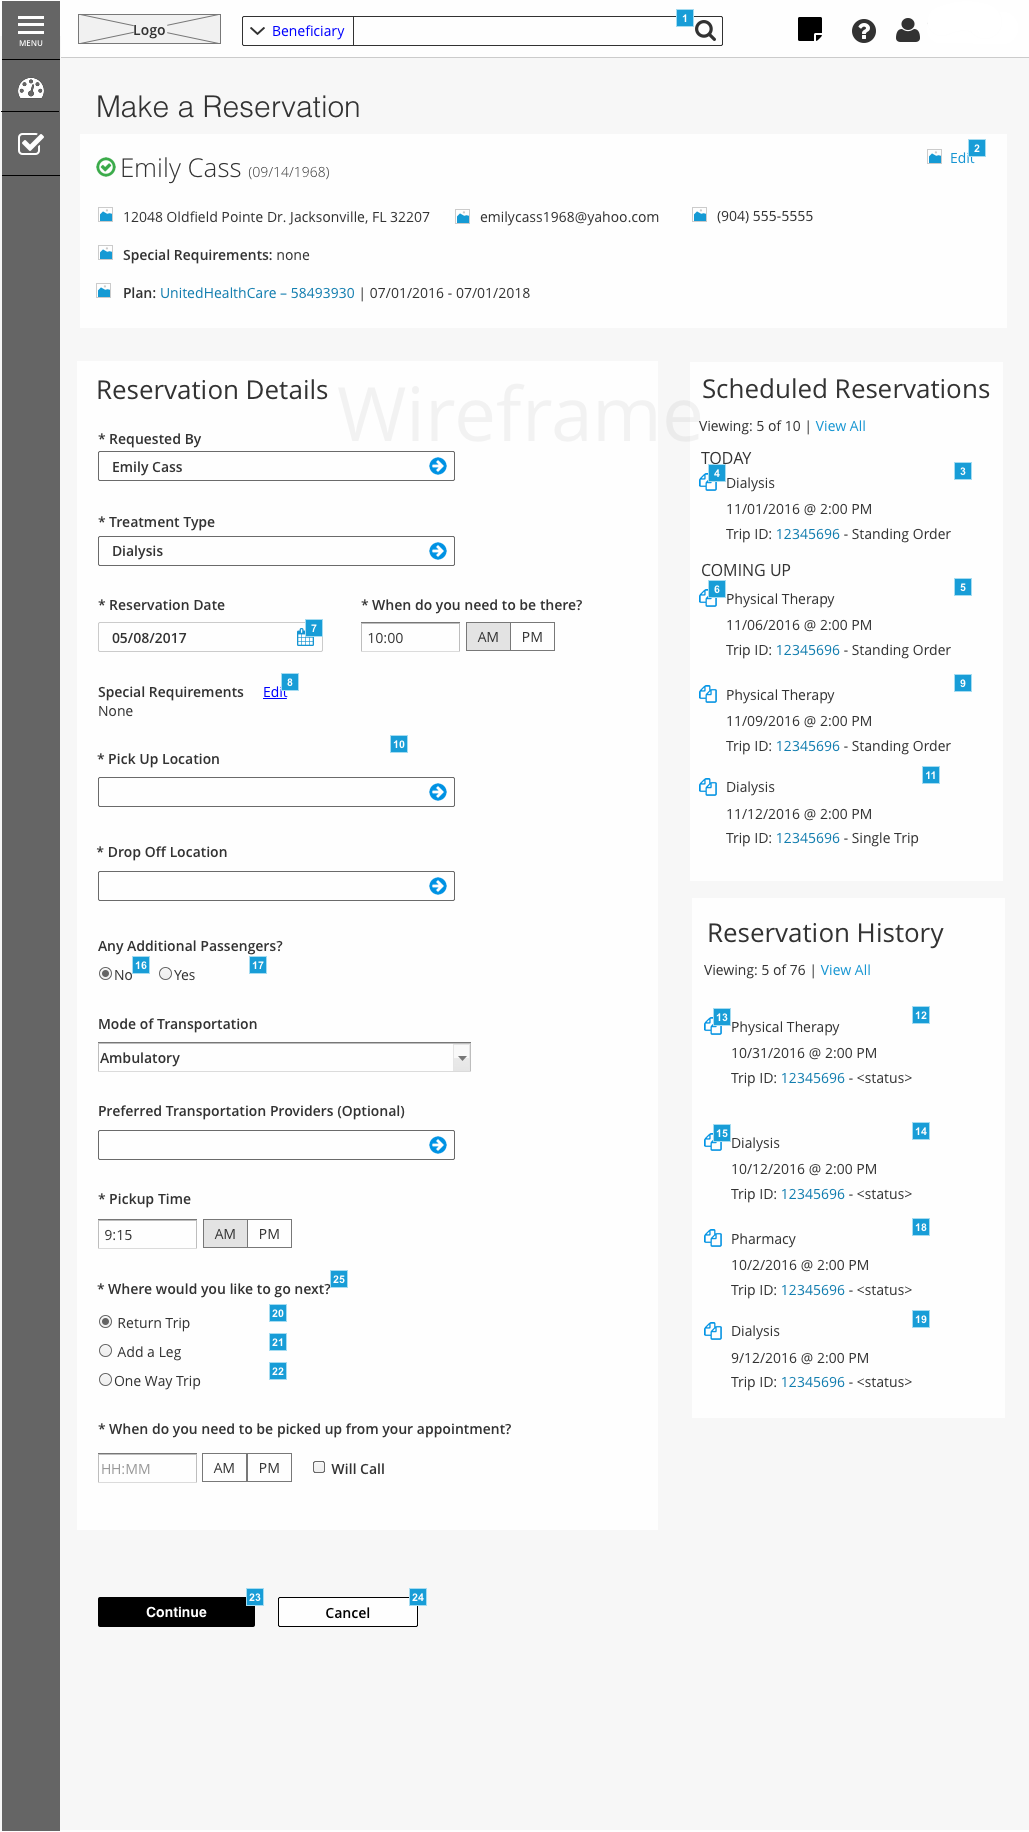1029x1832 pixels.
Task: Open the Mode of Transportation Ambulatory dropdown
Action: [284, 1057]
